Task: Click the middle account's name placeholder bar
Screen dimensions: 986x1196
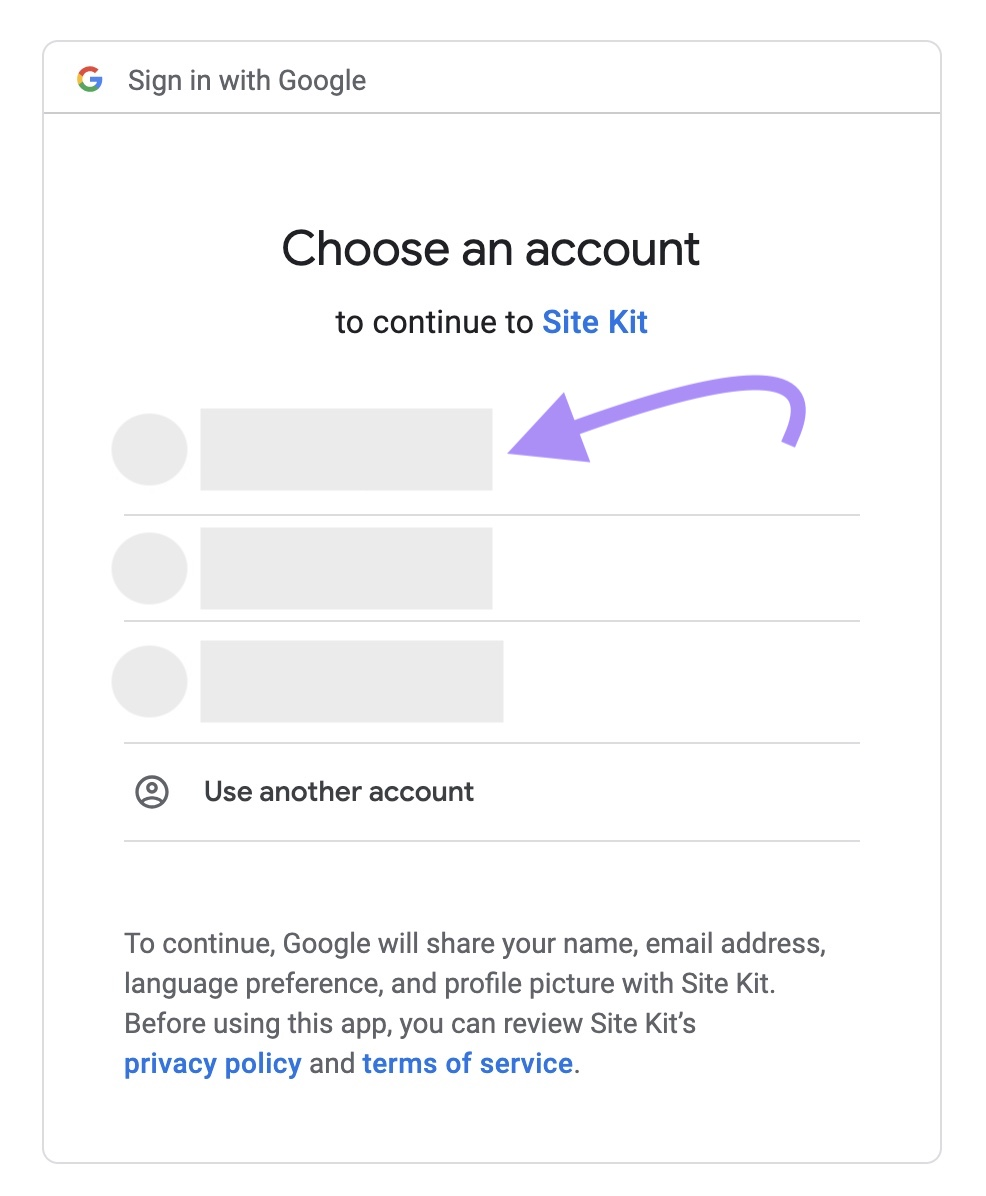Action: coord(345,568)
